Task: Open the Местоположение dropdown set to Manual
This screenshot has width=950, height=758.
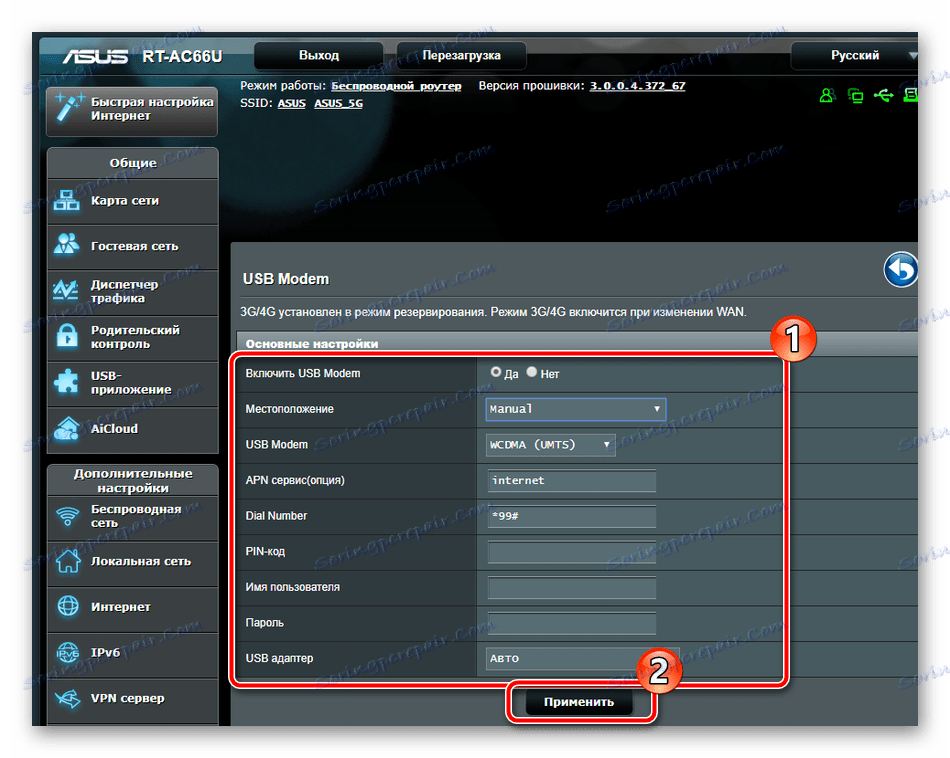Action: [576, 409]
